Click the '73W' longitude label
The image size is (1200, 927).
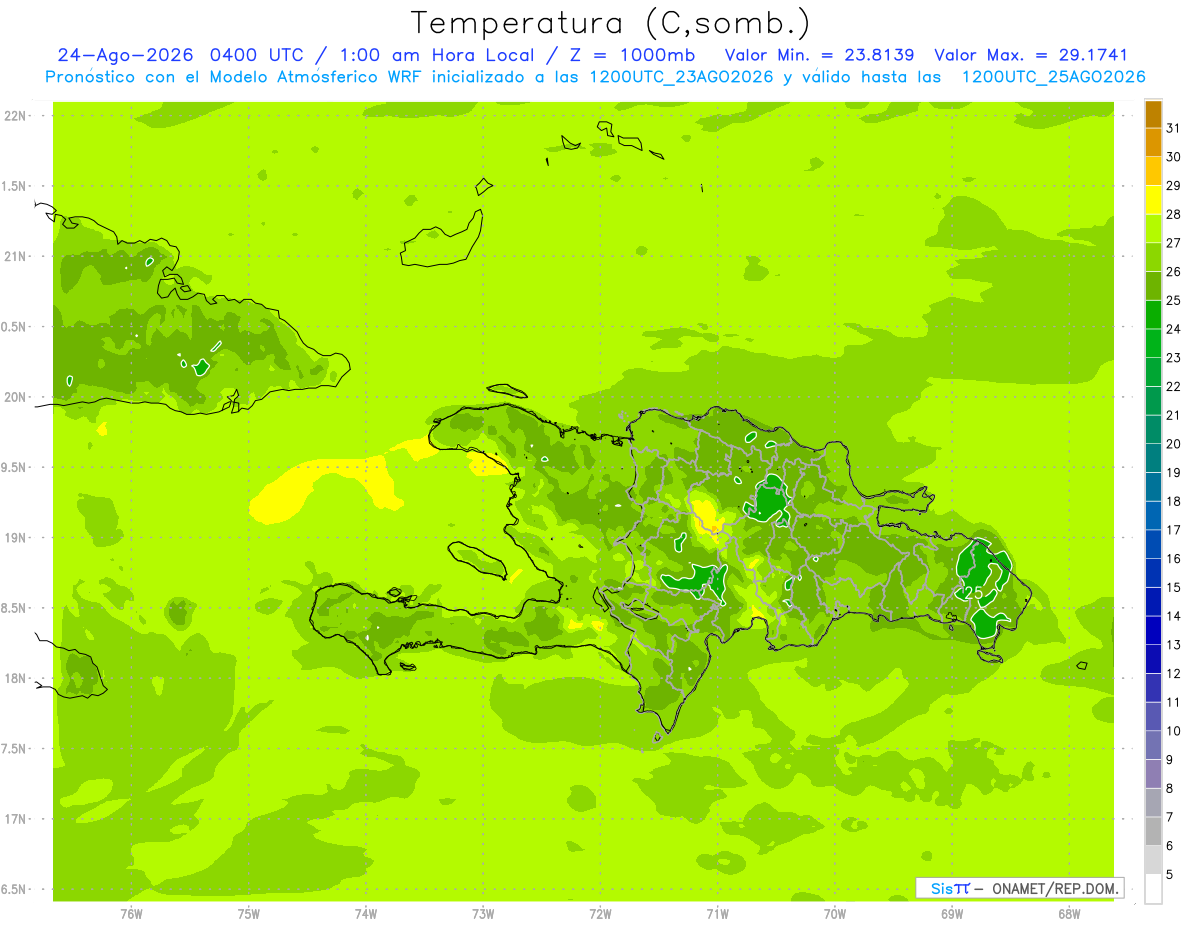click(483, 914)
